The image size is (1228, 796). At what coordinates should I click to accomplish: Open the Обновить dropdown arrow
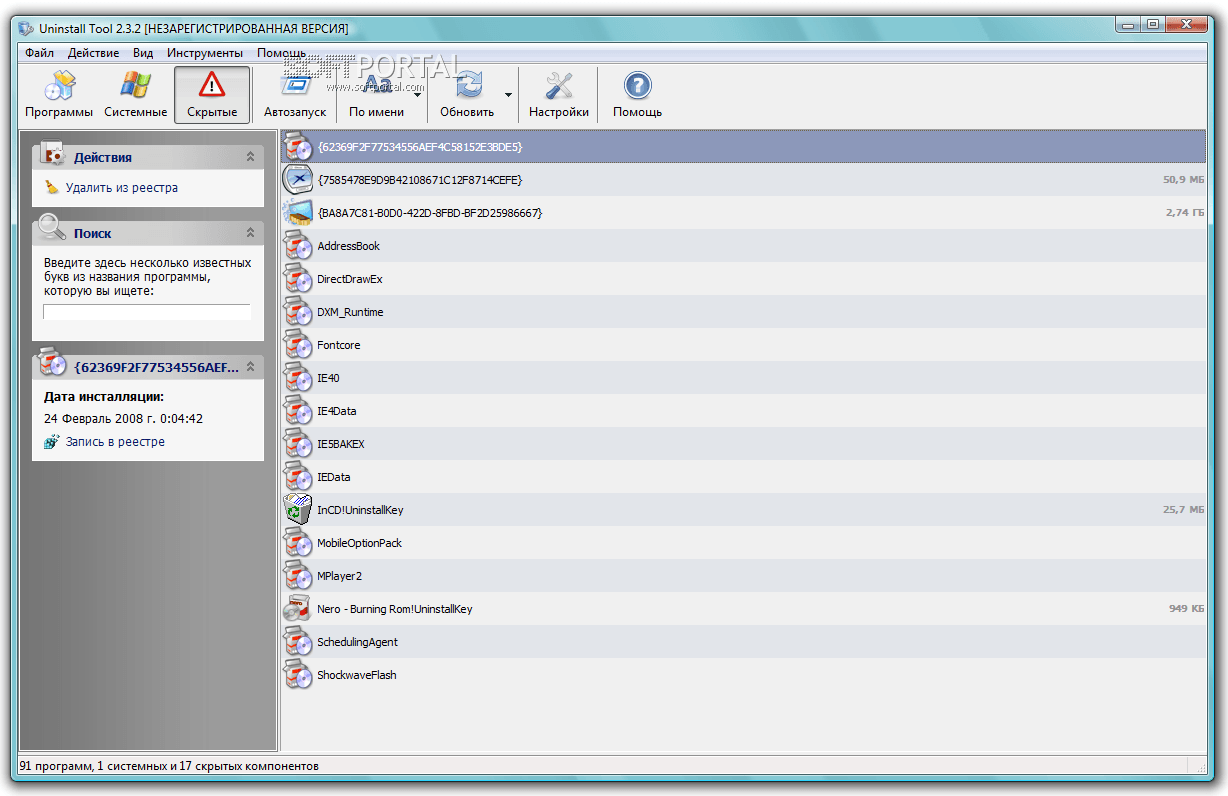click(x=508, y=95)
